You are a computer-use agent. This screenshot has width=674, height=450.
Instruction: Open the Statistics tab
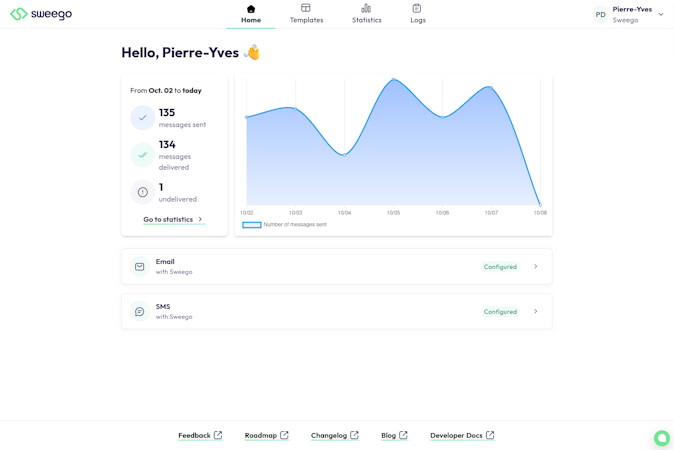pyautogui.click(x=366, y=14)
